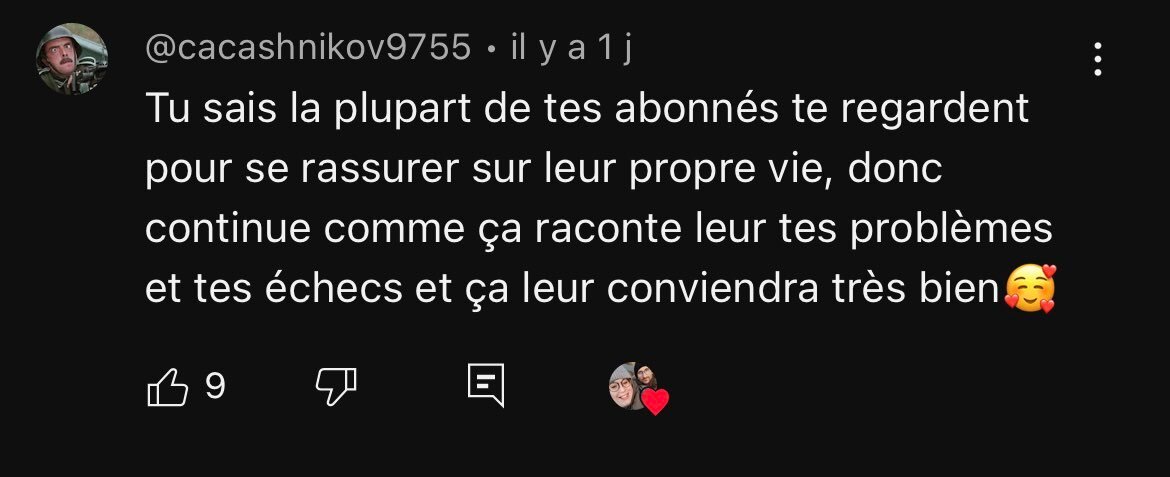1170x477 pixels.
Task: Click the line starting 'Tu sais la plupart'
Action: tap(586, 110)
